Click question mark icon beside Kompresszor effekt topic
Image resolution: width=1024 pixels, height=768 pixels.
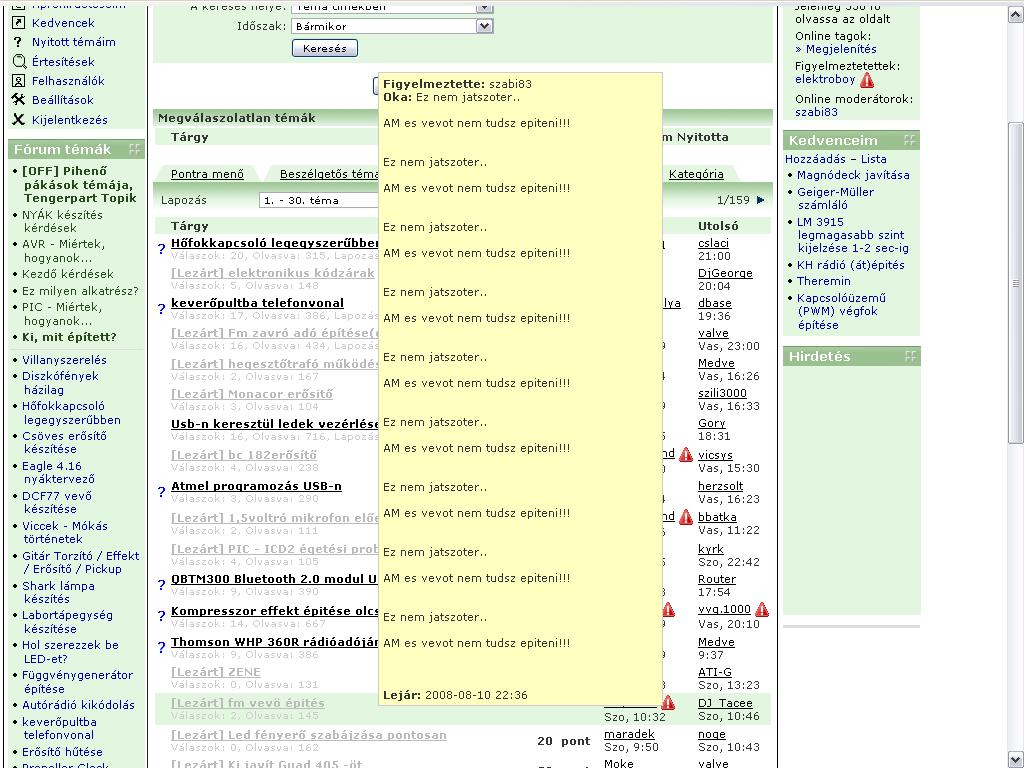(161, 616)
